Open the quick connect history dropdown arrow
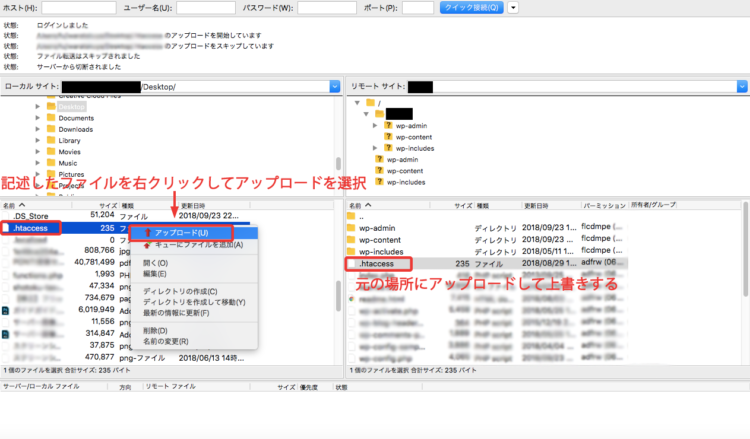Screen dimensions: 750x439 pyautogui.click(x=513, y=8)
